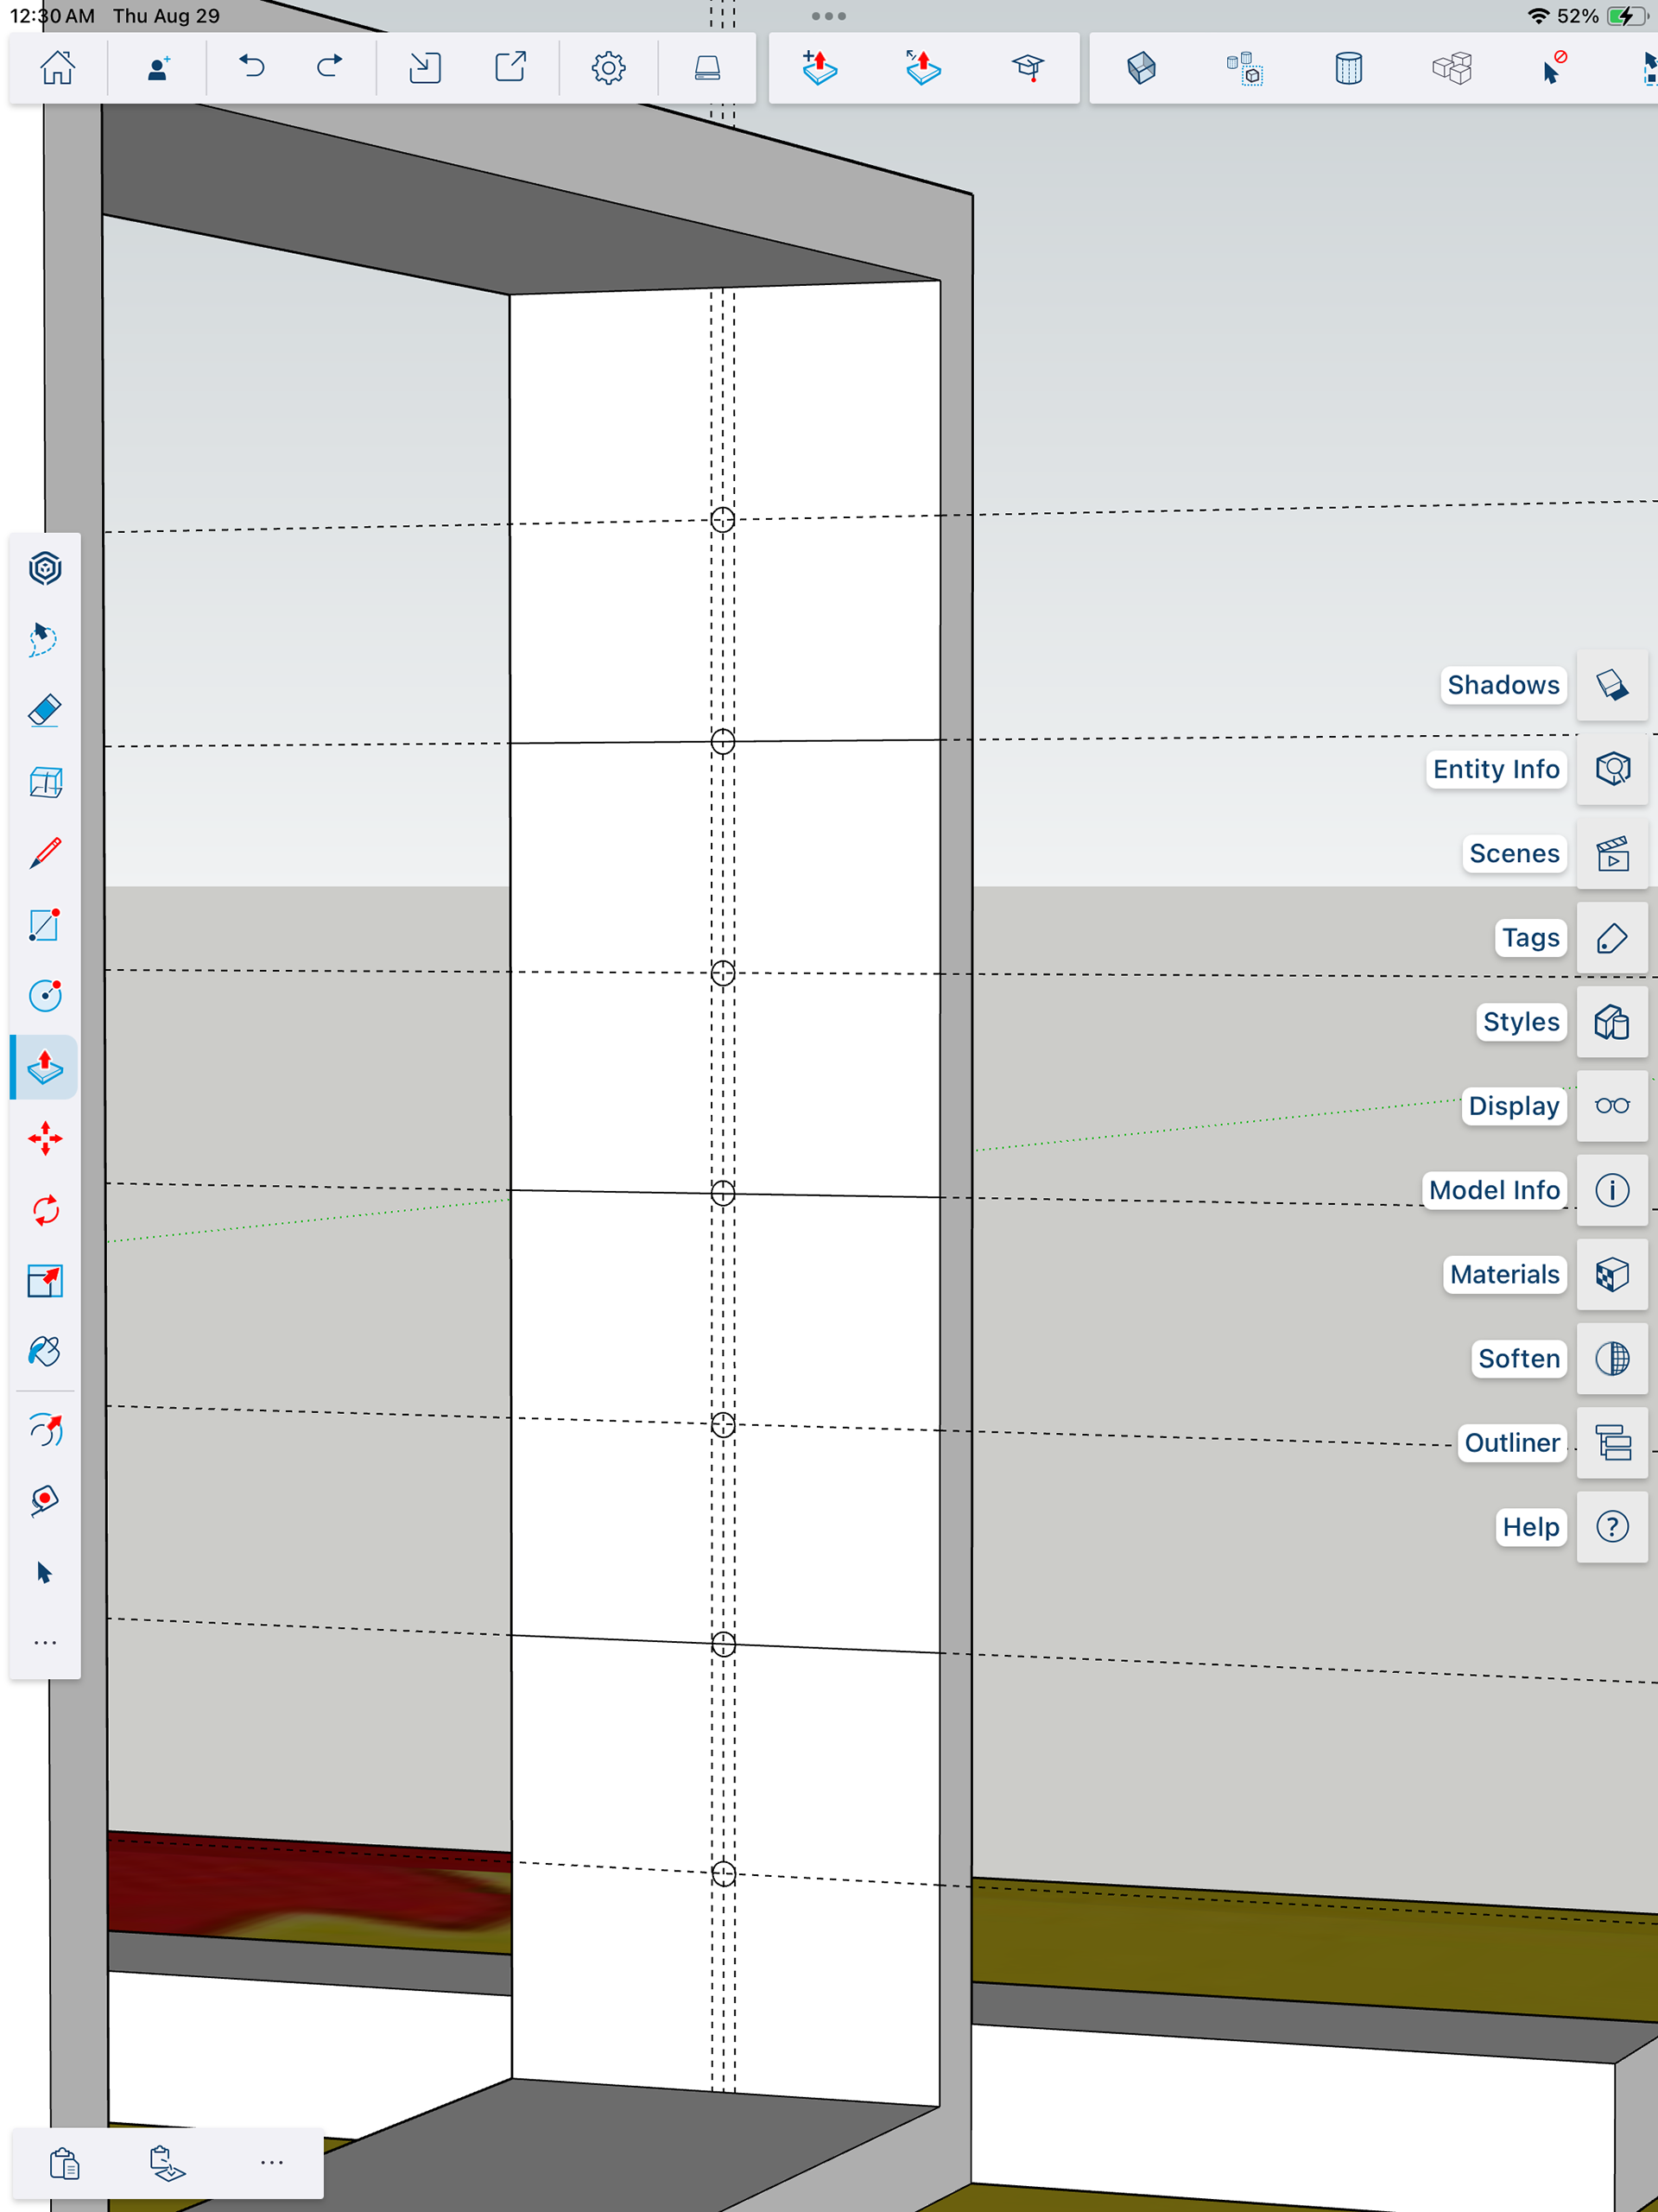Viewport: 1658px width, 2212px height.
Task: Select the Pencil line tool
Action: pos(45,853)
